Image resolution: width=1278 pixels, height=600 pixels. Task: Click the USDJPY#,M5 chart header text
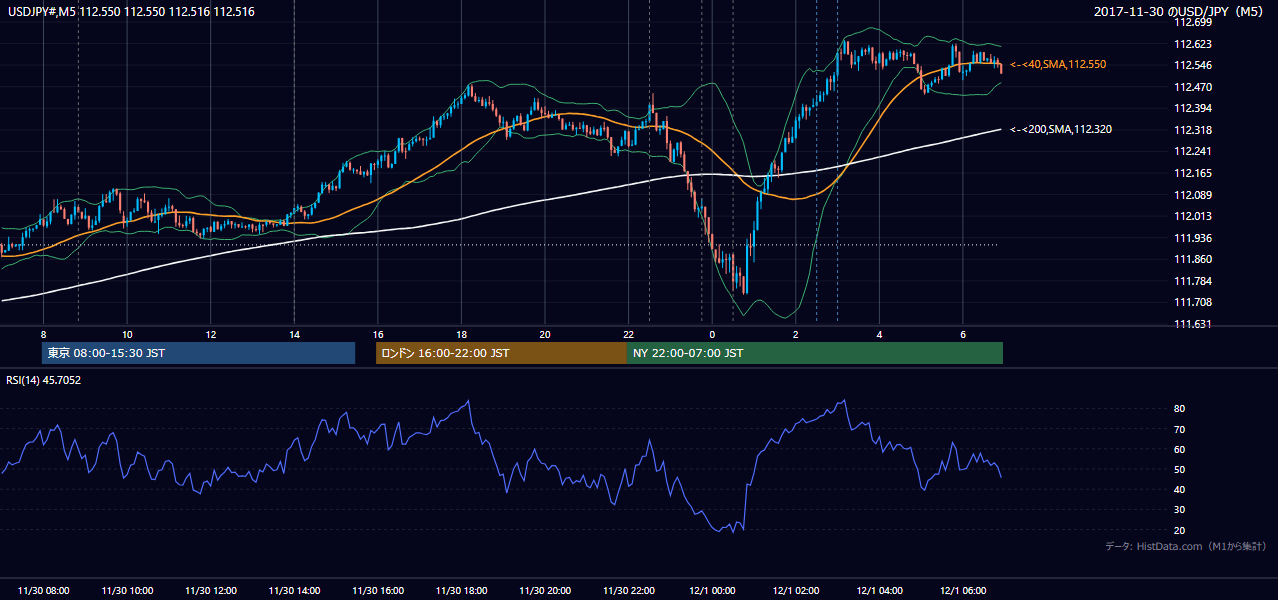130,12
